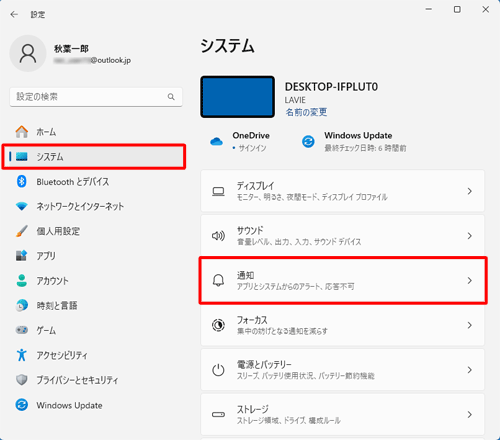Open ディスプレイ settings title

[255, 186]
